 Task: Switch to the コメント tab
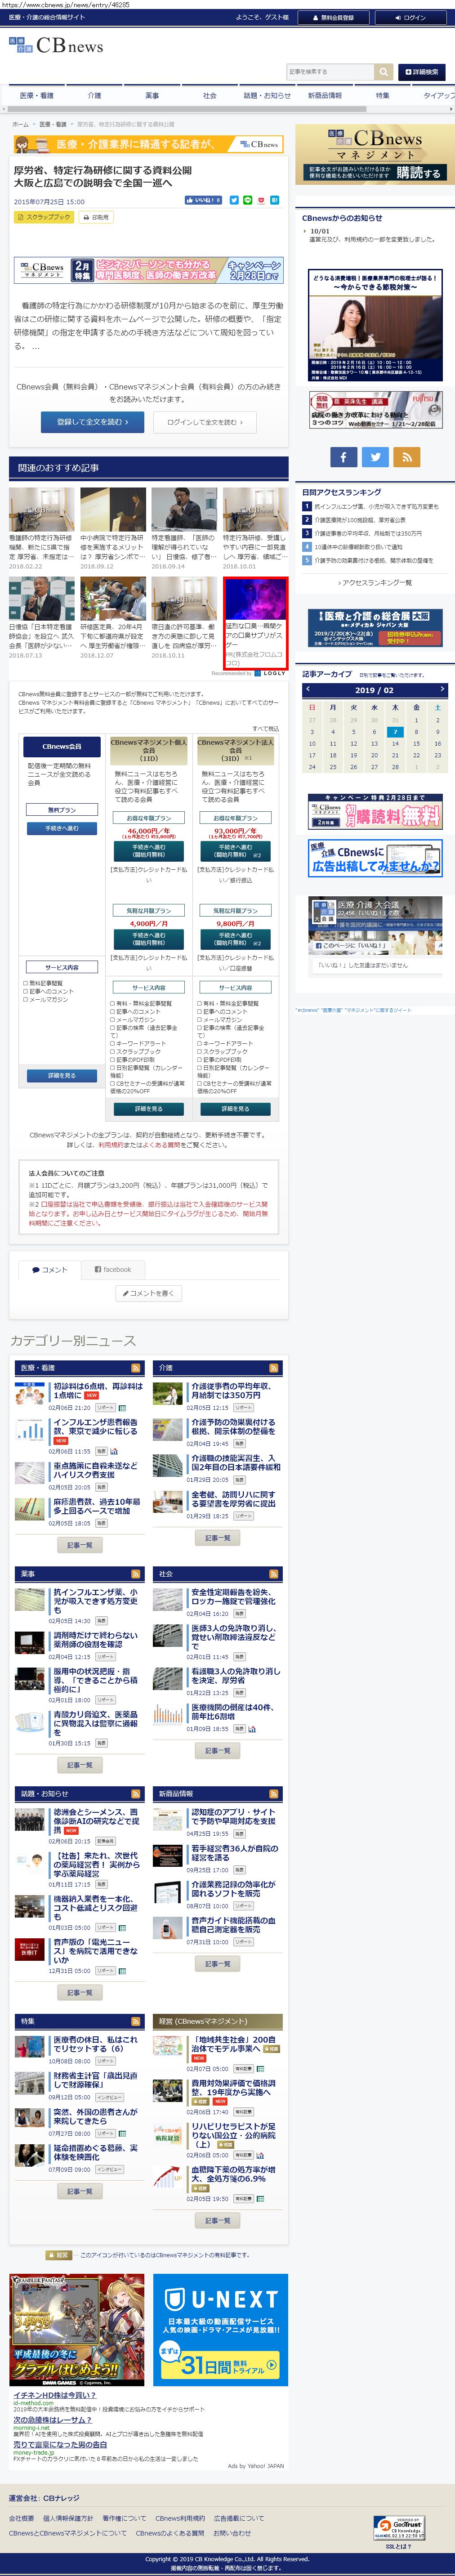point(49,1269)
